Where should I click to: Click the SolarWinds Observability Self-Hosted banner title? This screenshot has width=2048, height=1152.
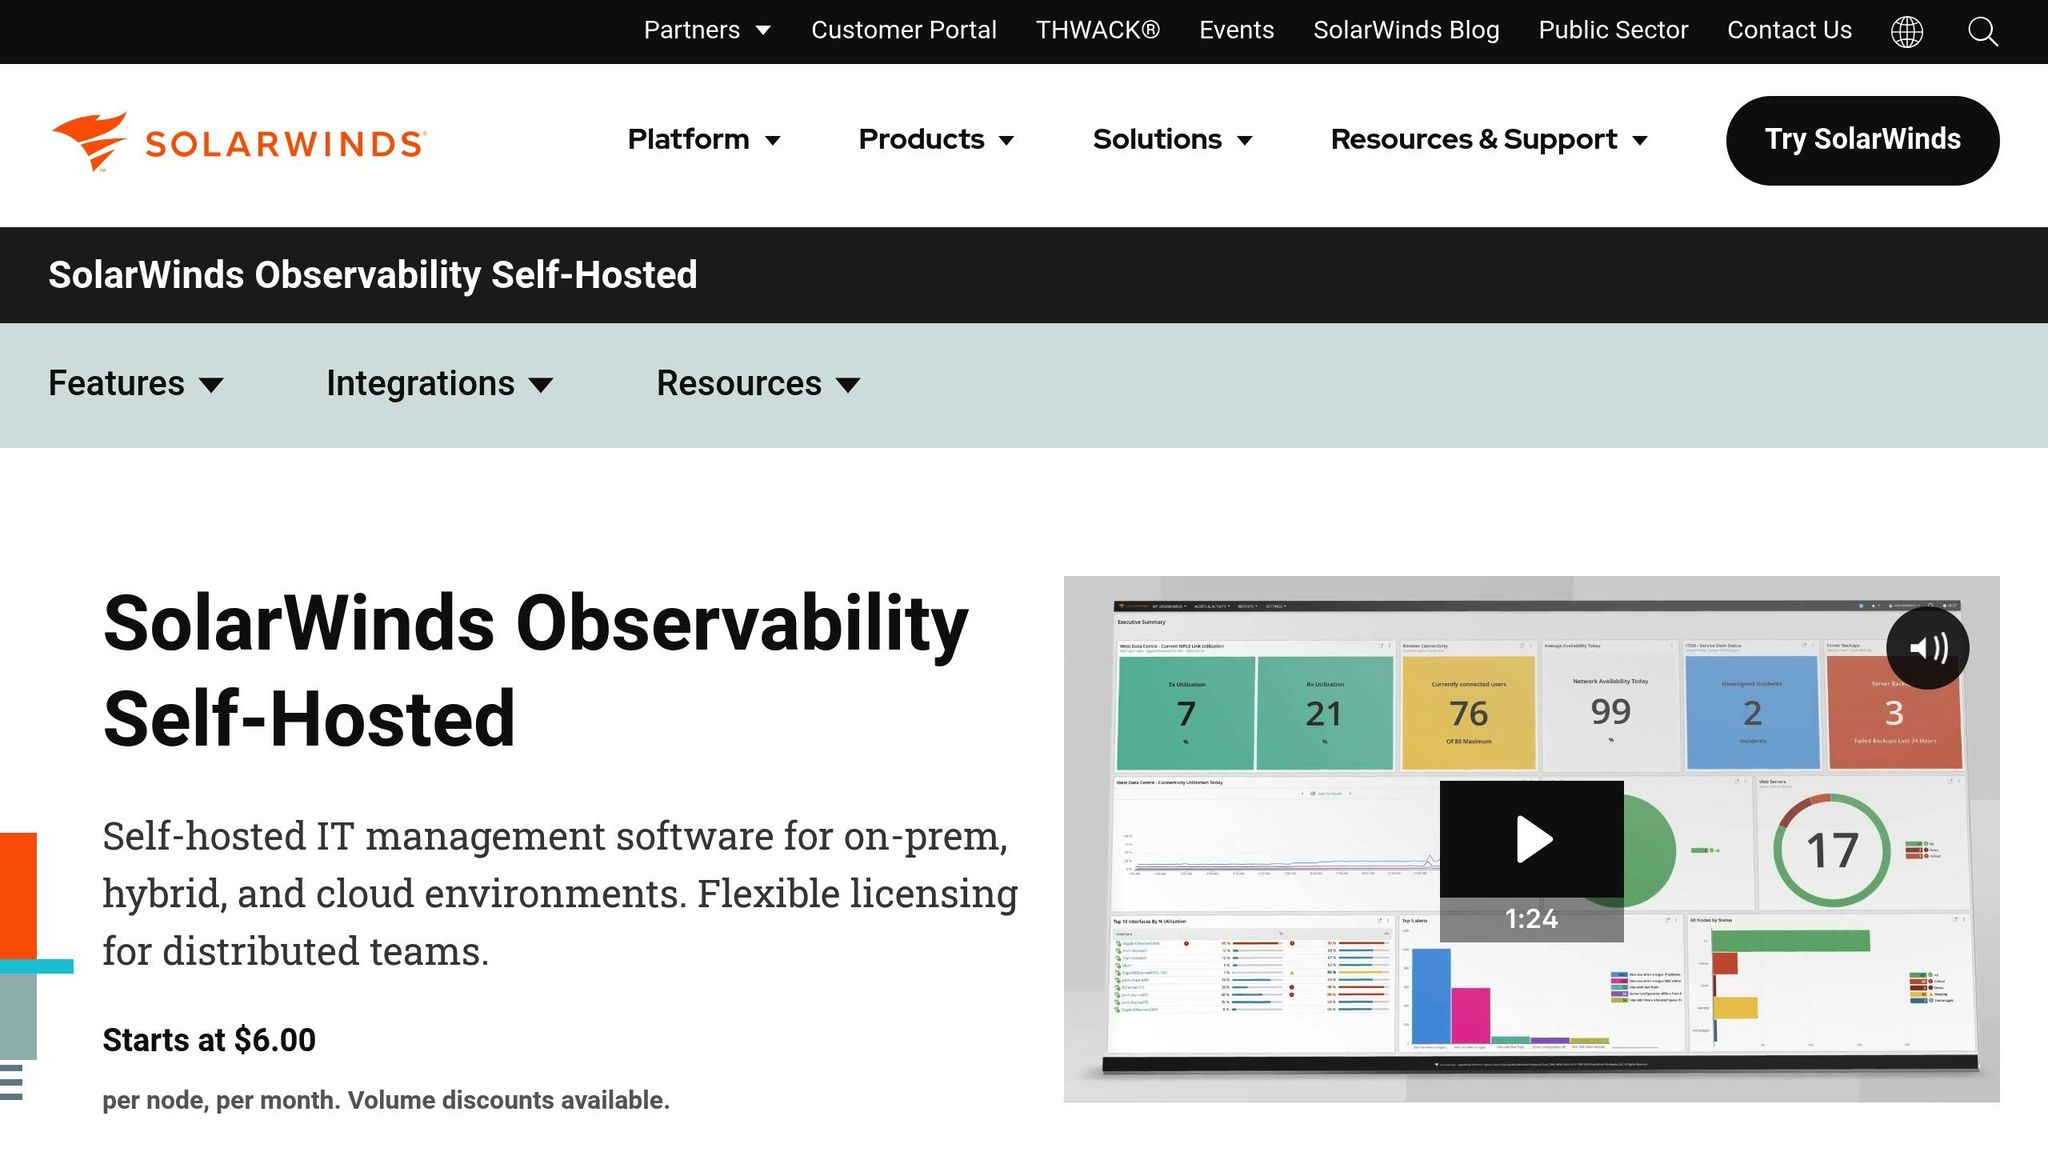pos(373,275)
